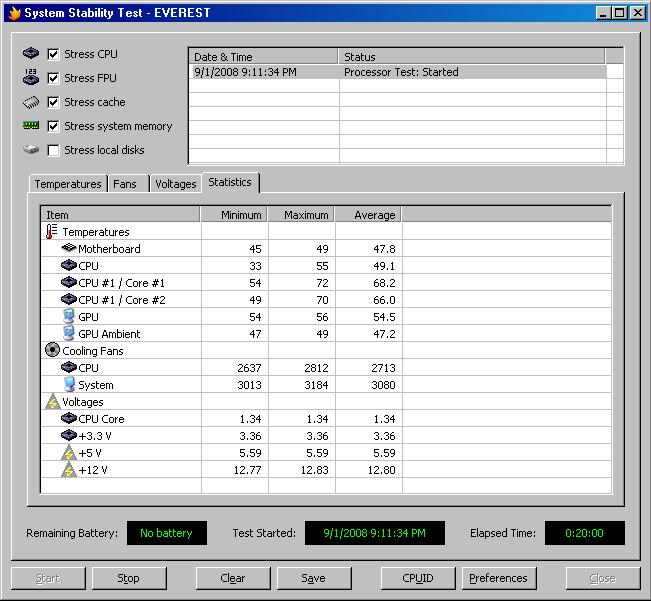Click the 123 chip icon beside Stress FPU
The height and width of the screenshot is (602, 651).
(31, 77)
